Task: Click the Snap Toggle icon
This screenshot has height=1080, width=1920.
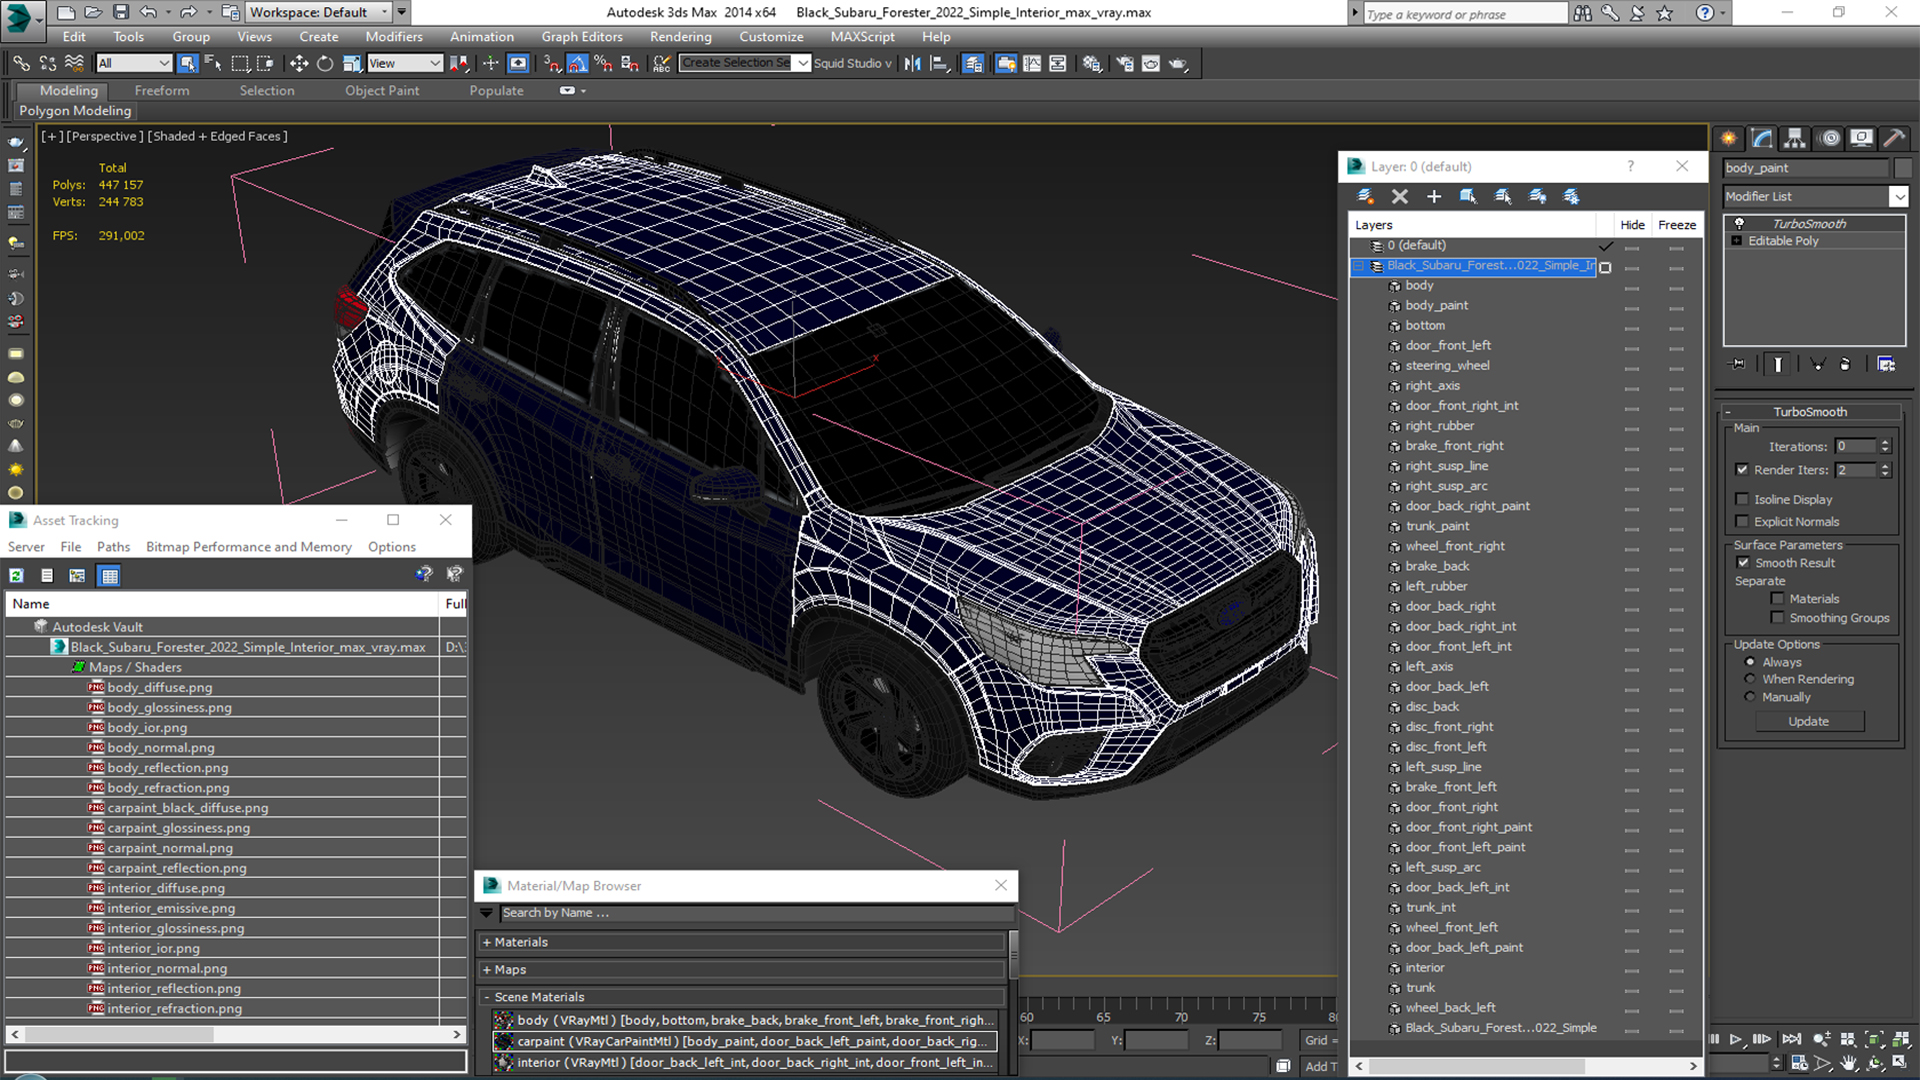Action: (x=549, y=63)
